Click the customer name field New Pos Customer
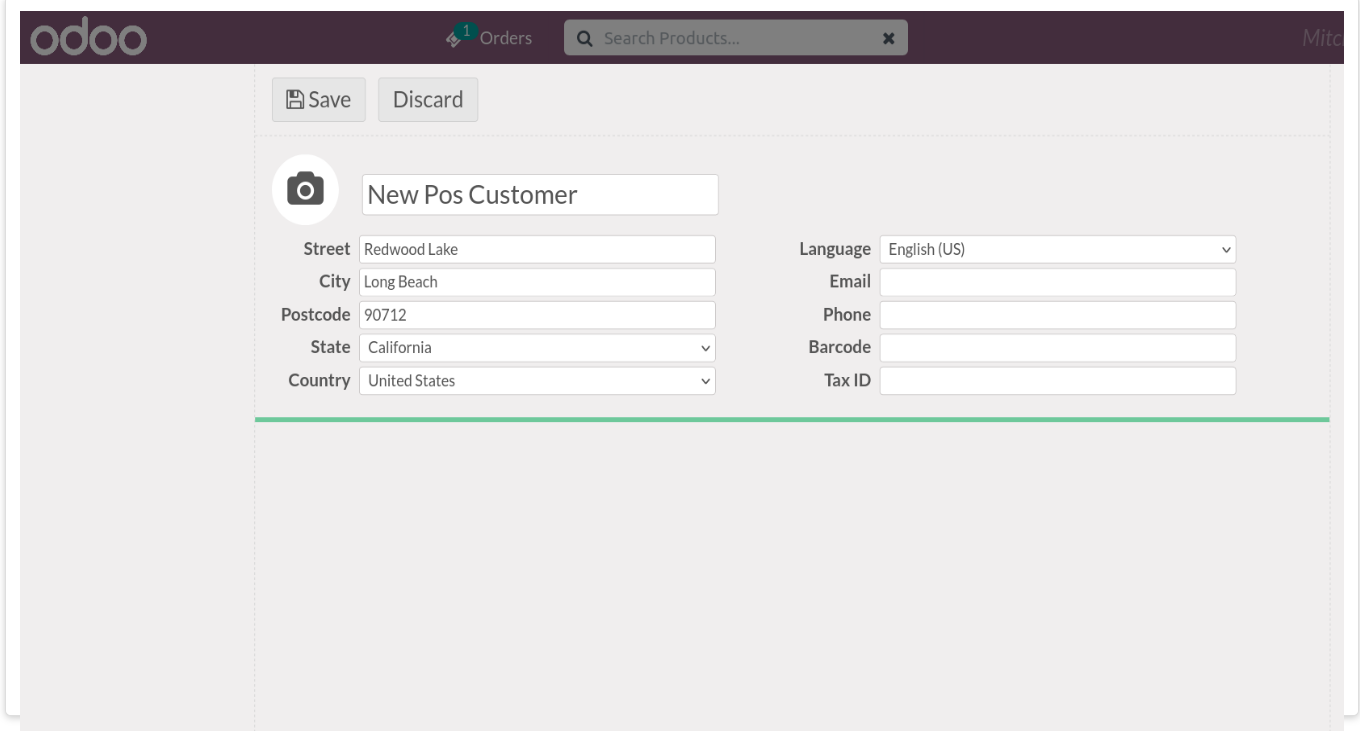The image size is (1360, 732). [x=540, y=195]
